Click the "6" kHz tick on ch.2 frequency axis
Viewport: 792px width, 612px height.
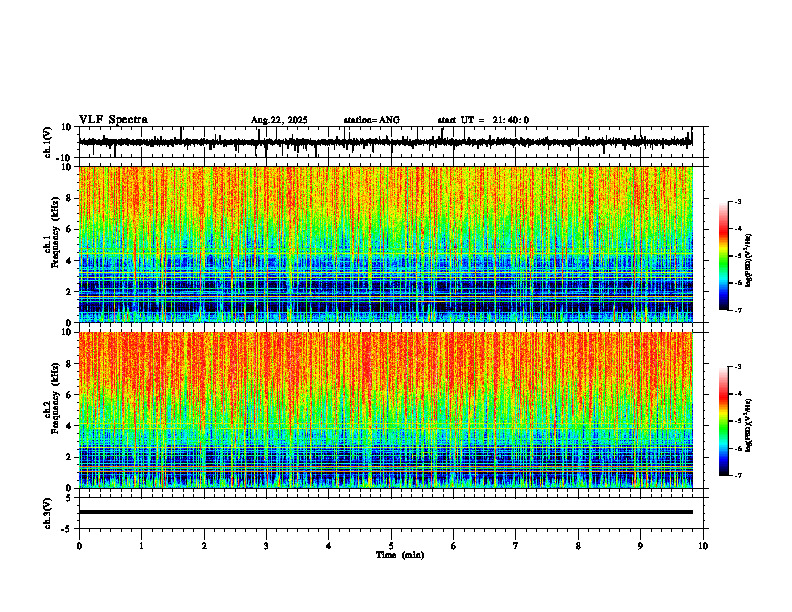(x=70, y=395)
